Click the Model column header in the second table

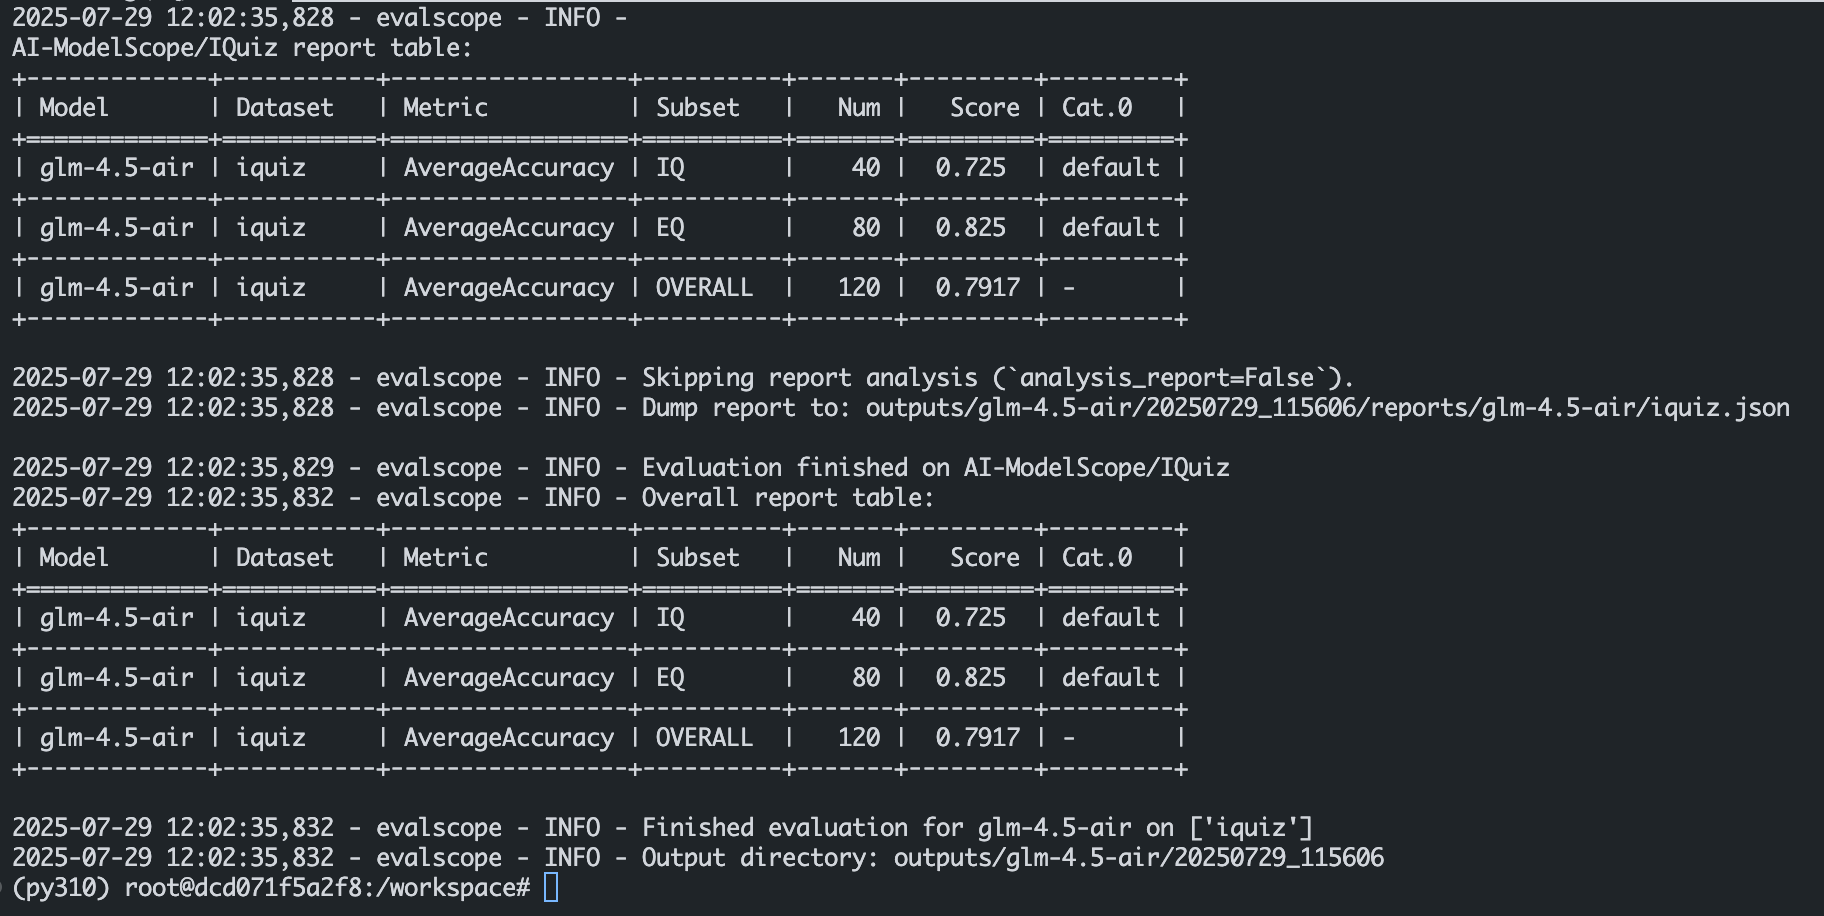pos(73,557)
